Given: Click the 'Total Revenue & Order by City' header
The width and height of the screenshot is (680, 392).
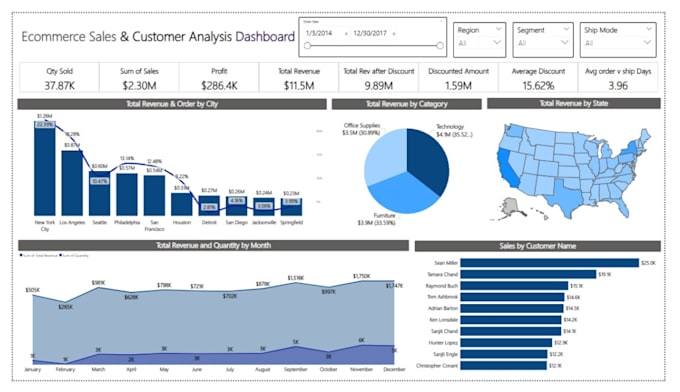Looking at the screenshot, I should (x=172, y=104).
